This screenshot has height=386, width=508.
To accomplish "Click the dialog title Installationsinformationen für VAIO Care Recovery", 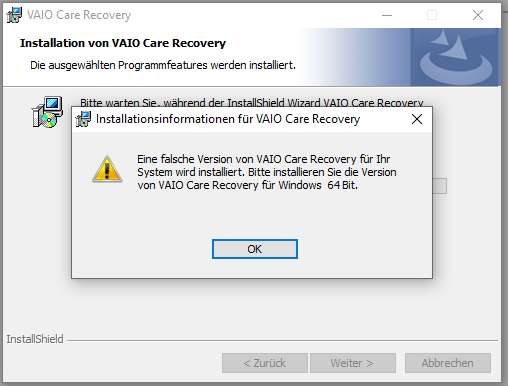I will pos(228,119).
